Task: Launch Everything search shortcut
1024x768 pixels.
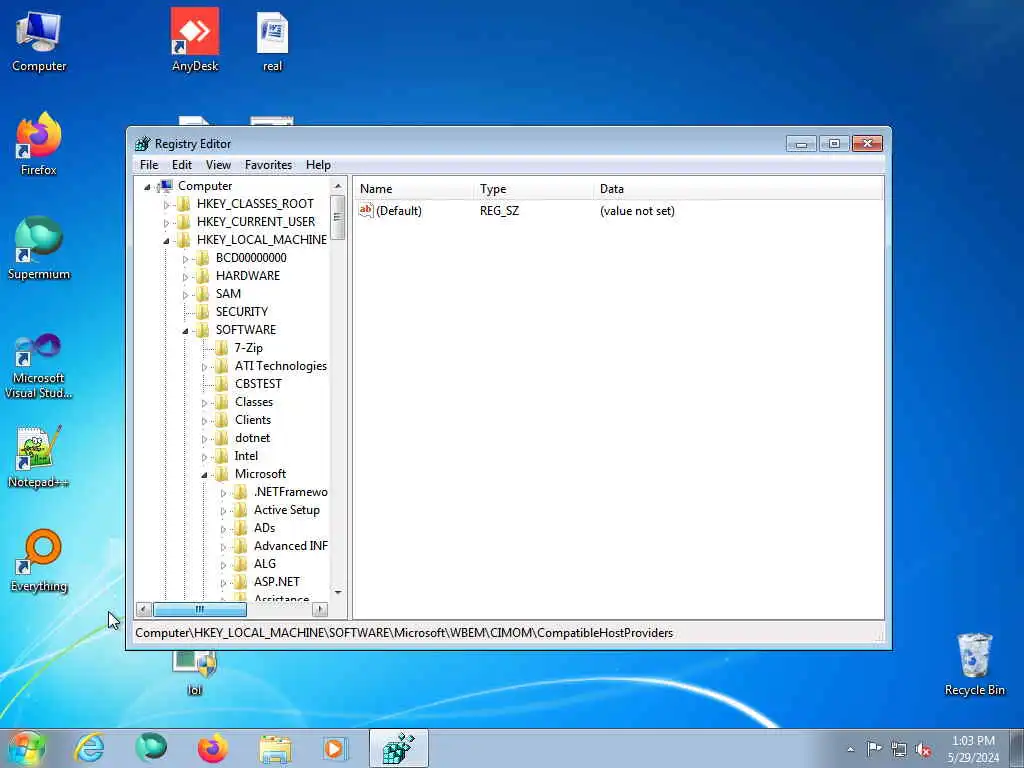Action: coord(39,560)
